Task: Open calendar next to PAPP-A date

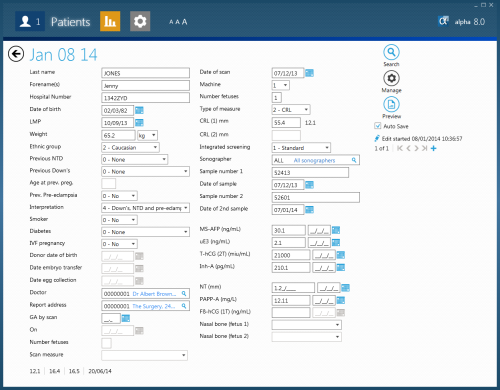Action: pos(341,300)
